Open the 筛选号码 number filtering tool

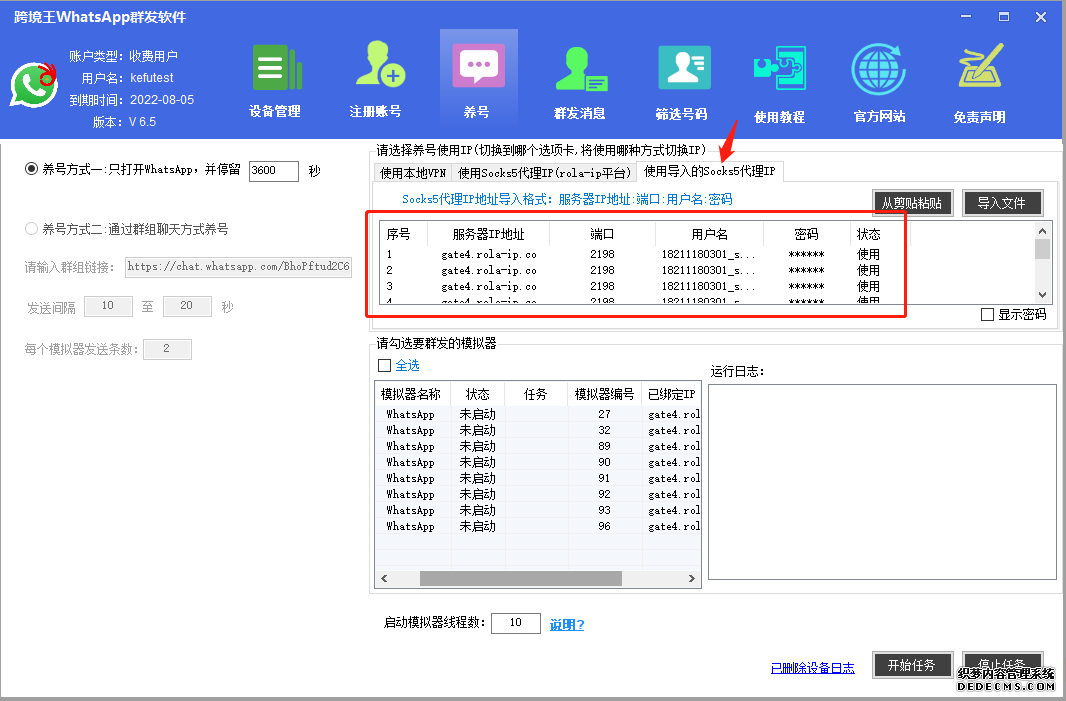tap(684, 80)
